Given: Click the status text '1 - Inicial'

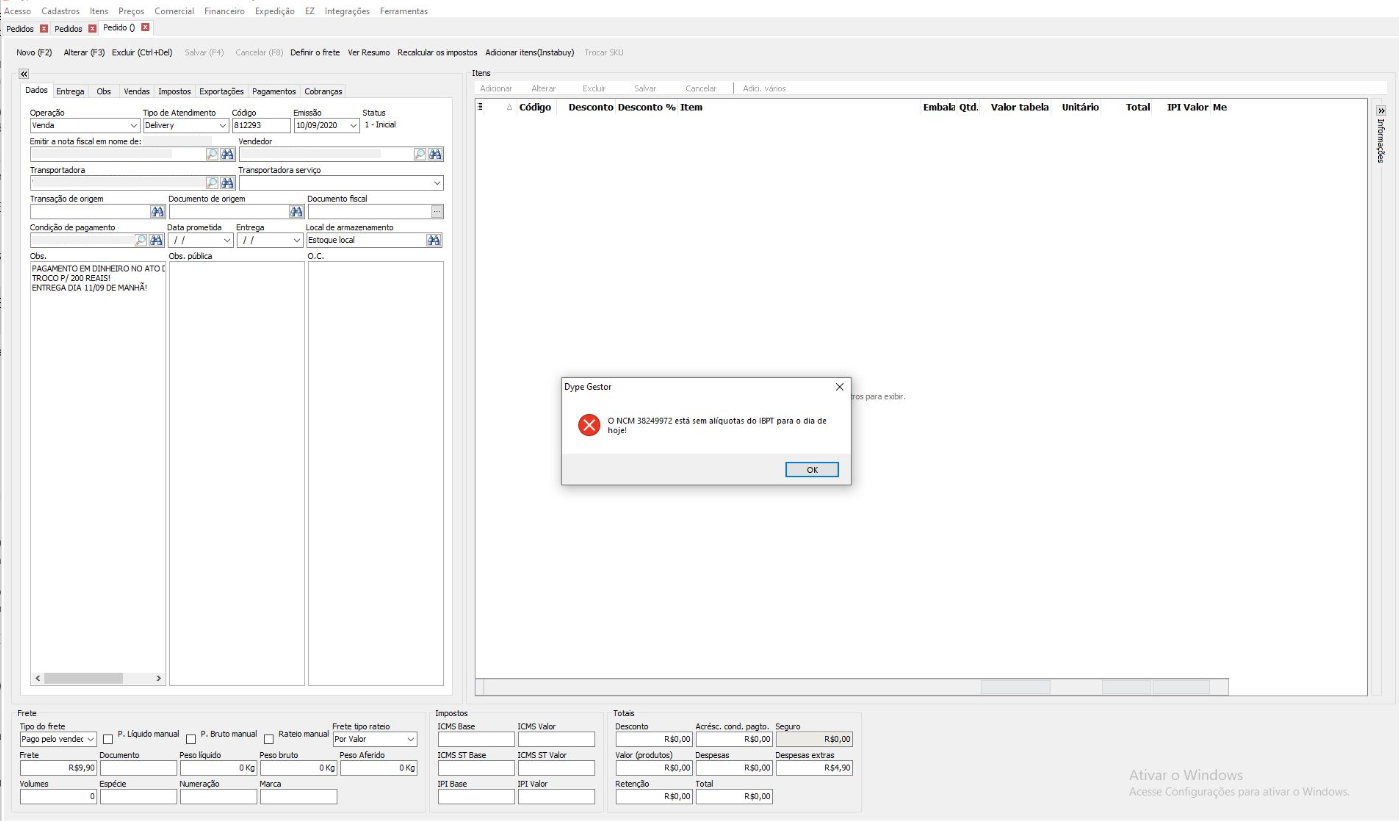Looking at the screenshot, I should point(380,125).
